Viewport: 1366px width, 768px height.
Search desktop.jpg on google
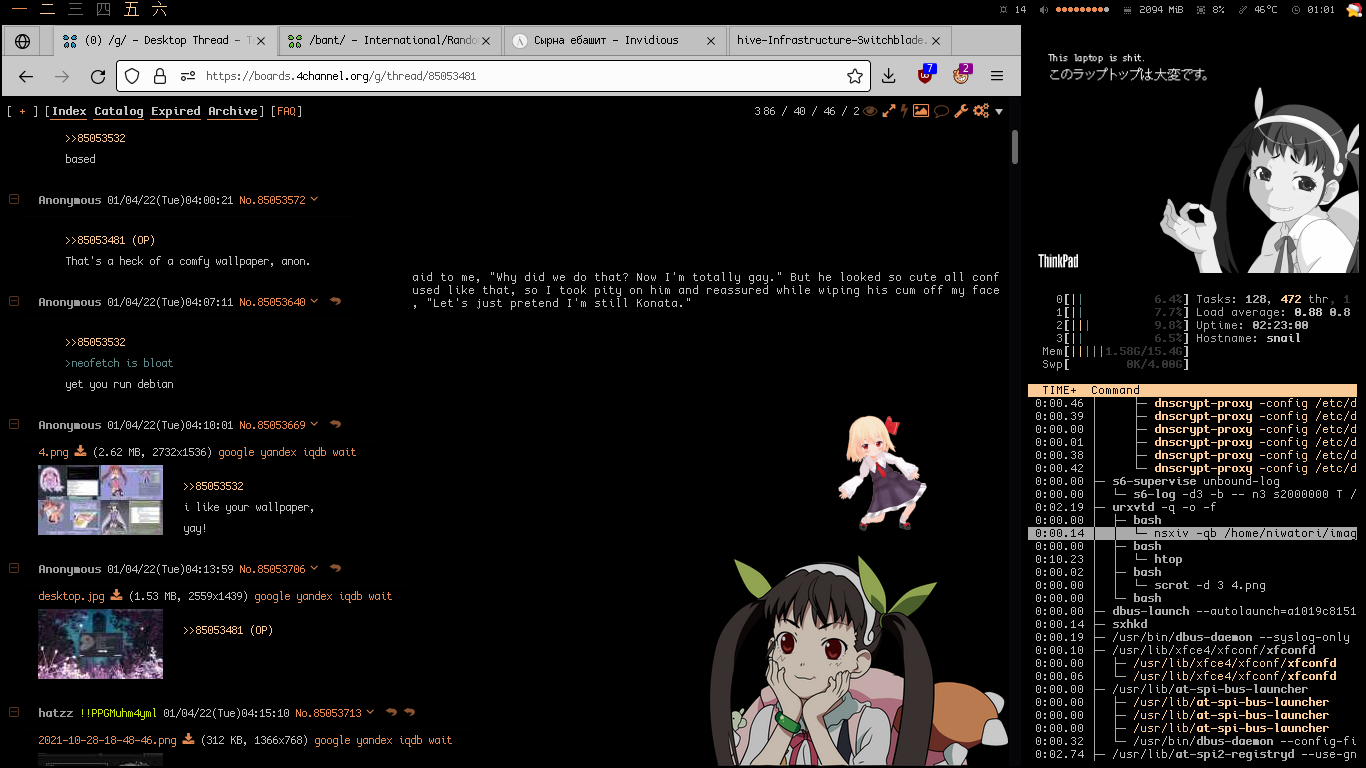click(271, 596)
